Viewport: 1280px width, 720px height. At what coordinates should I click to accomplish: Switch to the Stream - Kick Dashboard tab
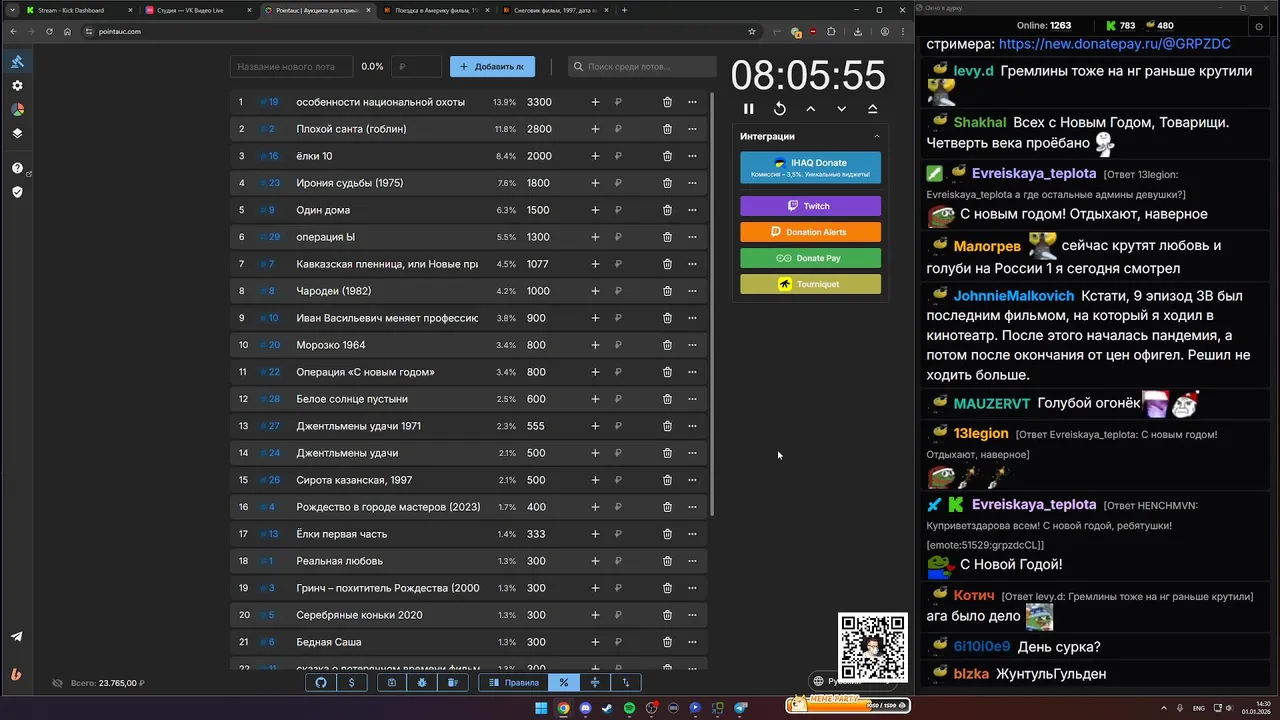pyautogui.click(x=78, y=10)
